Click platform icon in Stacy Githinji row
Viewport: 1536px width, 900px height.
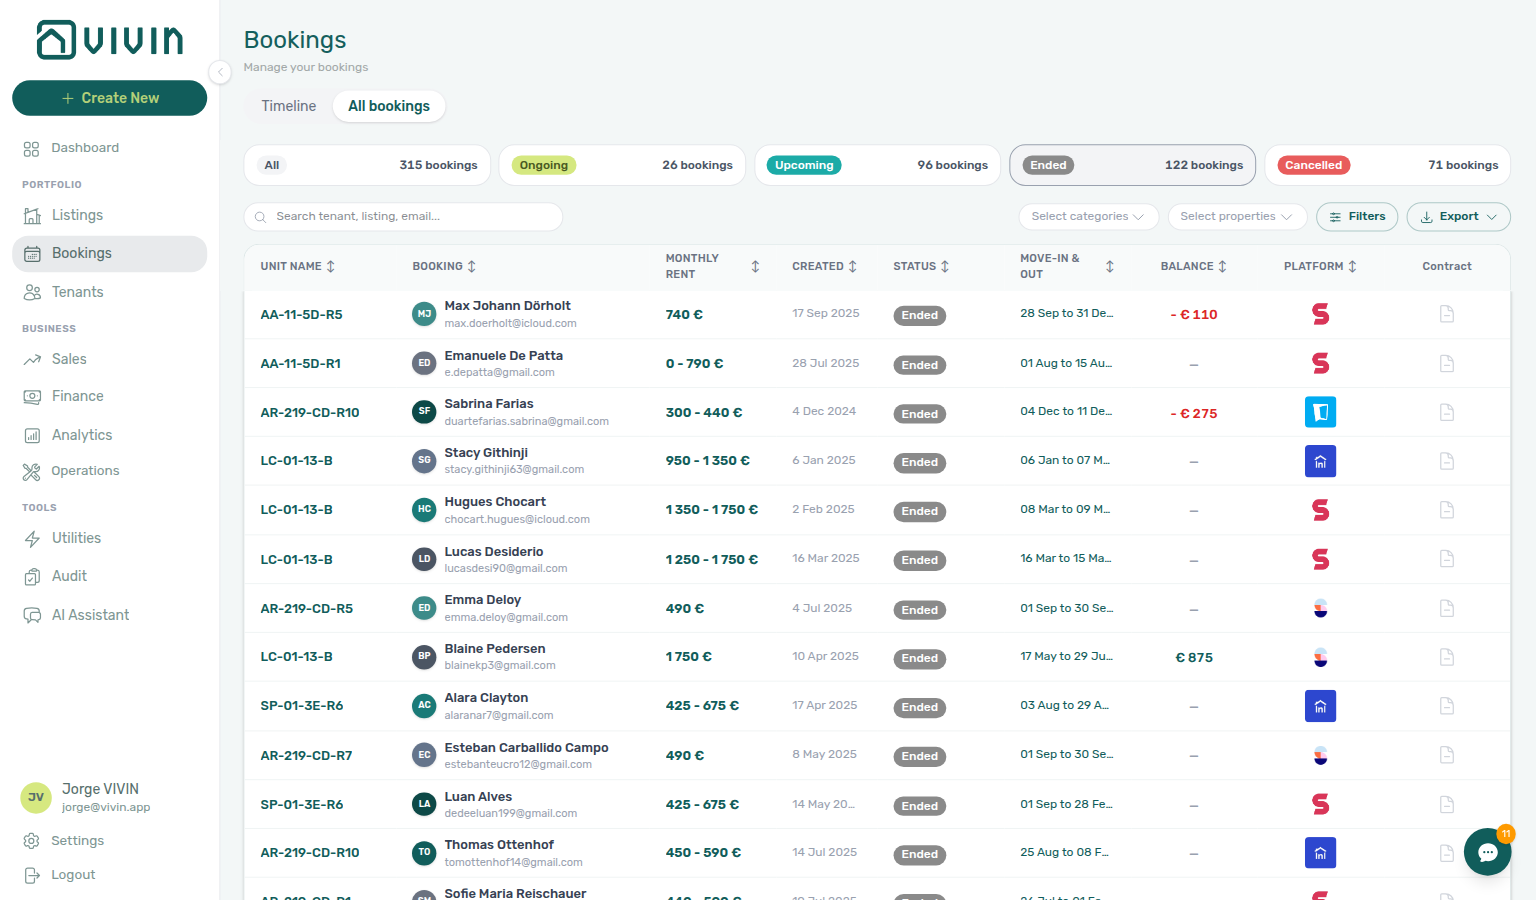tap(1320, 461)
